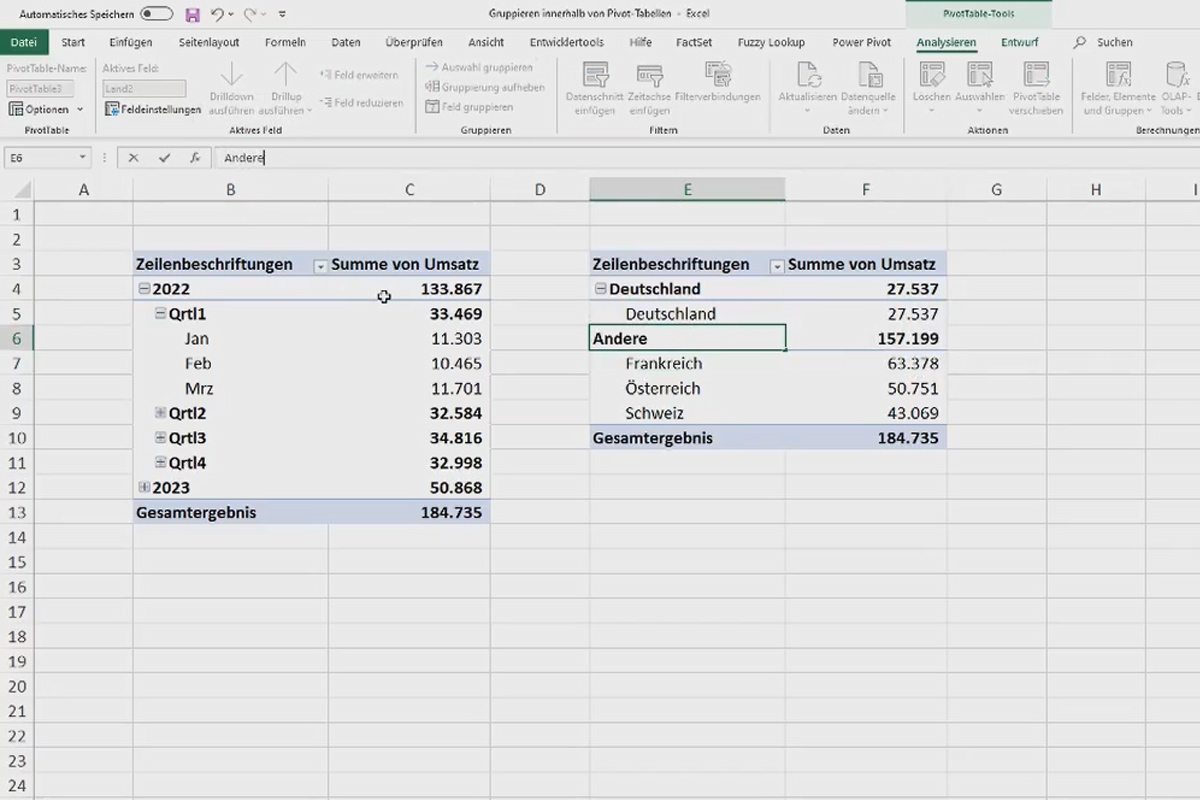
Task: Open Quick Access Toolbar customize arrow
Action: pos(282,15)
